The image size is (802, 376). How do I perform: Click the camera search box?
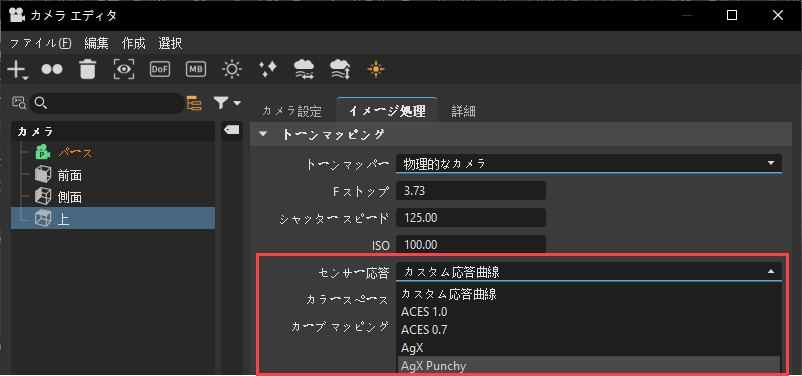pos(106,103)
